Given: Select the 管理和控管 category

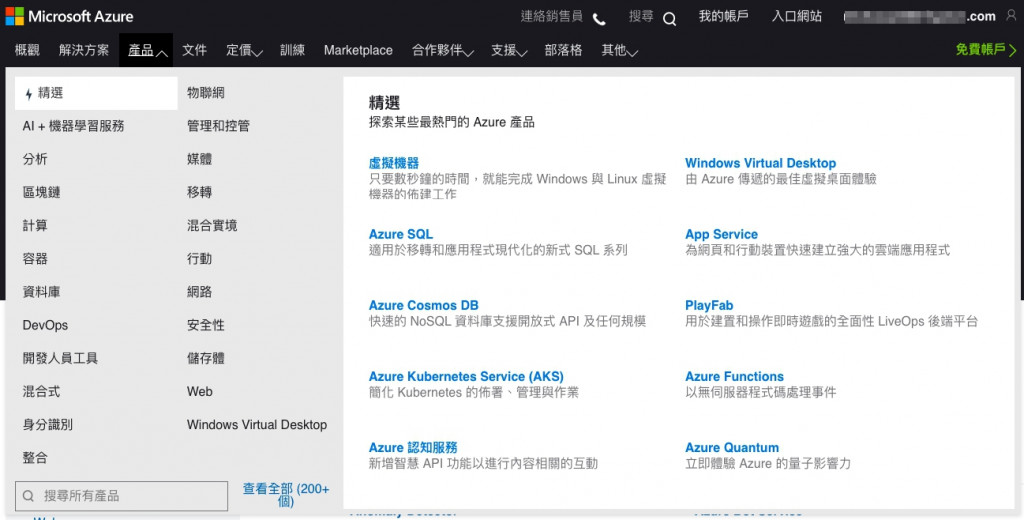Looking at the screenshot, I should (218, 126).
